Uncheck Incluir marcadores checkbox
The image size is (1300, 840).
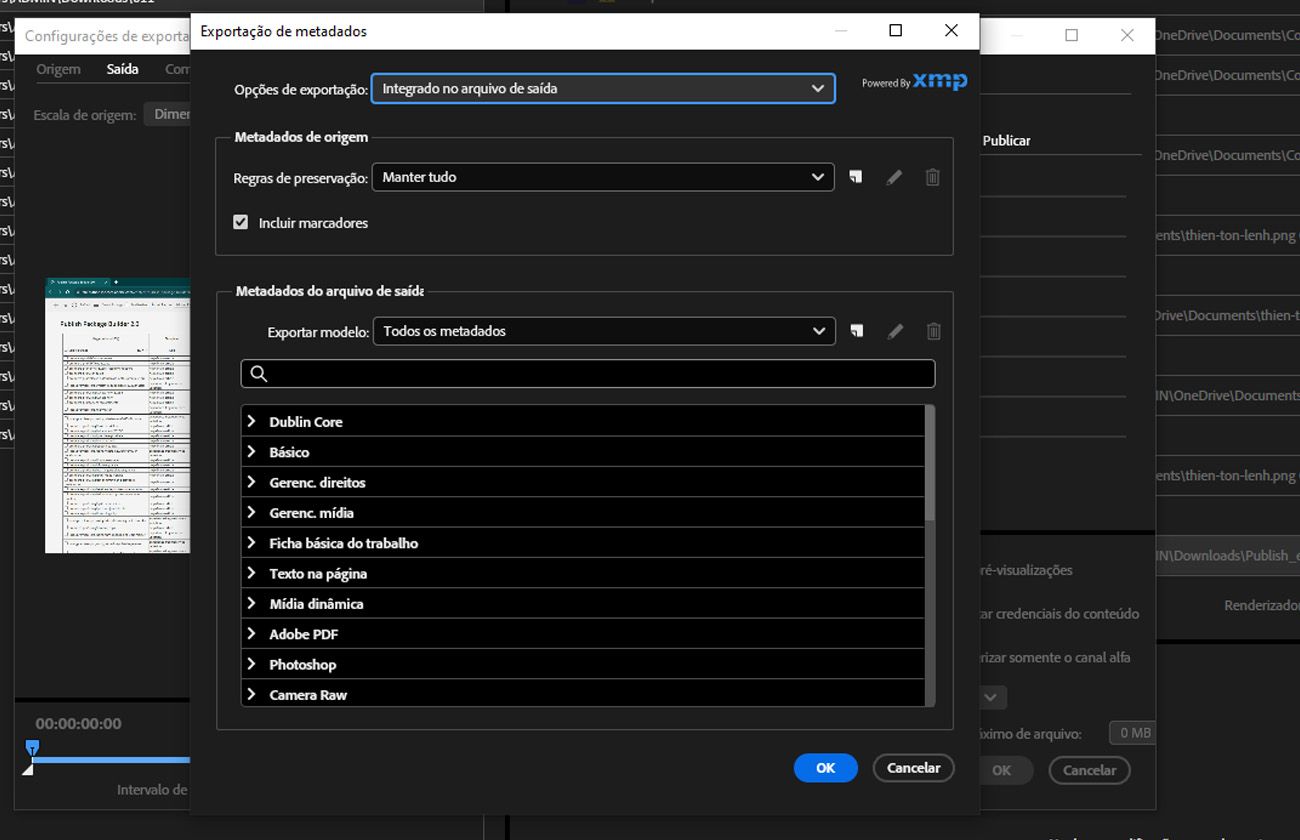pyautogui.click(x=241, y=222)
